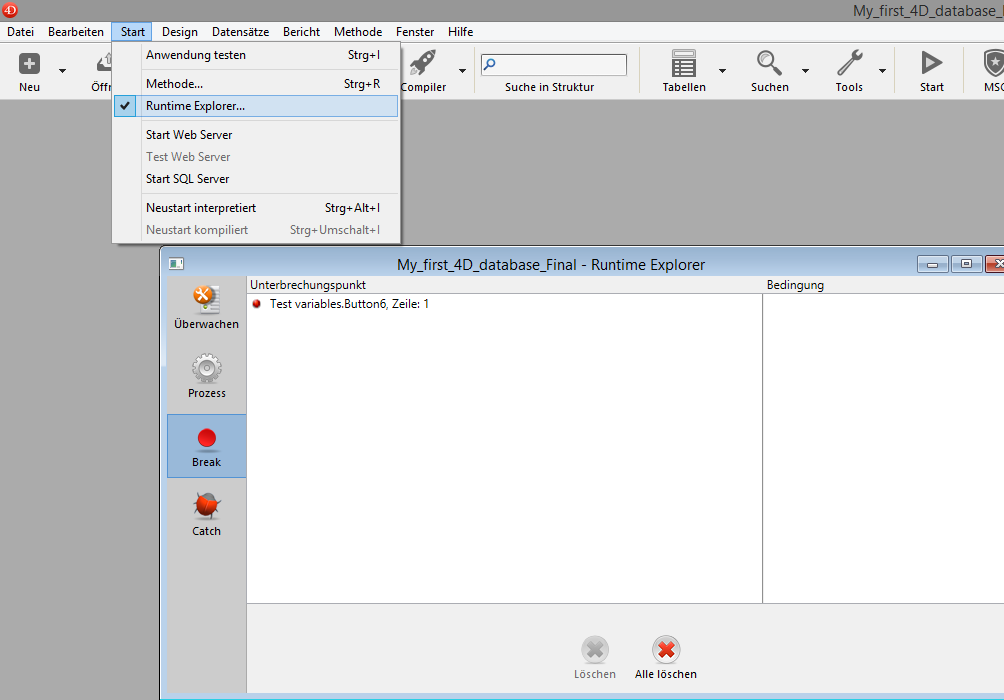Expand the dropdown arrow beside Tabellen
This screenshot has height=700, width=1004.
click(x=722, y=71)
